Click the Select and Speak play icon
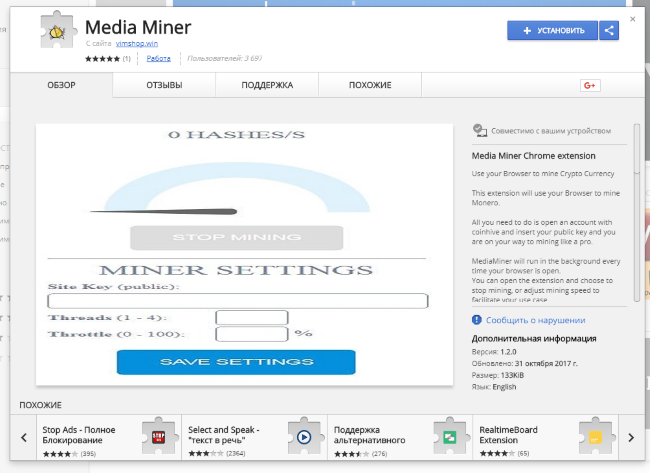This screenshot has width=650, height=473. 303,437
